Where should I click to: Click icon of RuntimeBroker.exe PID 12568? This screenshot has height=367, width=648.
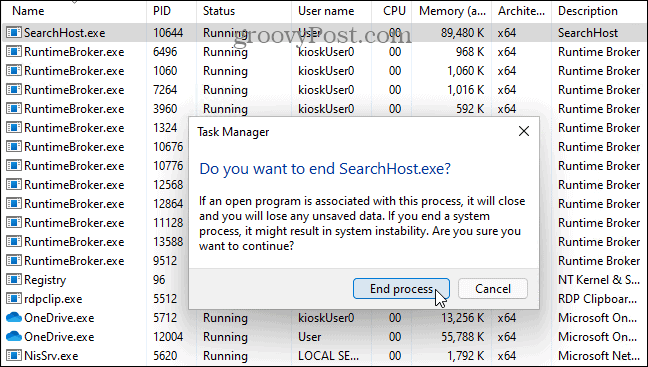pos(14,185)
